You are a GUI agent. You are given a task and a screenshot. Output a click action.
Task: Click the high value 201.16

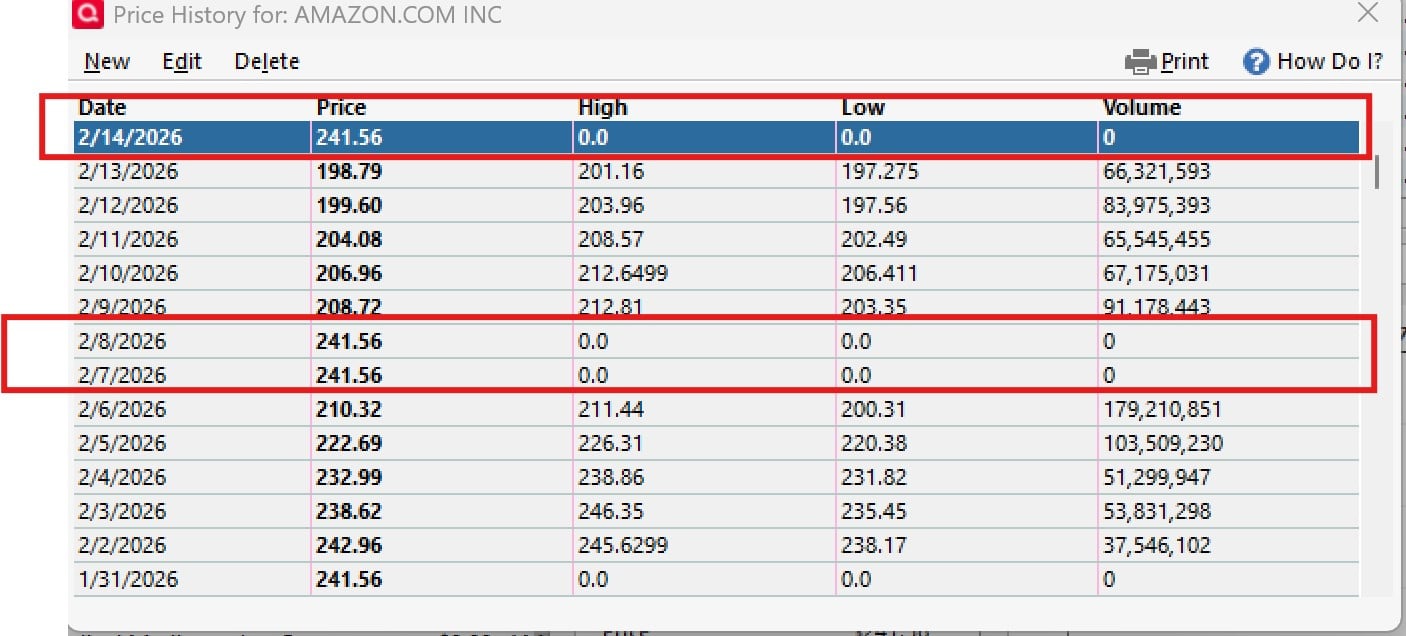tap(611, 172)
